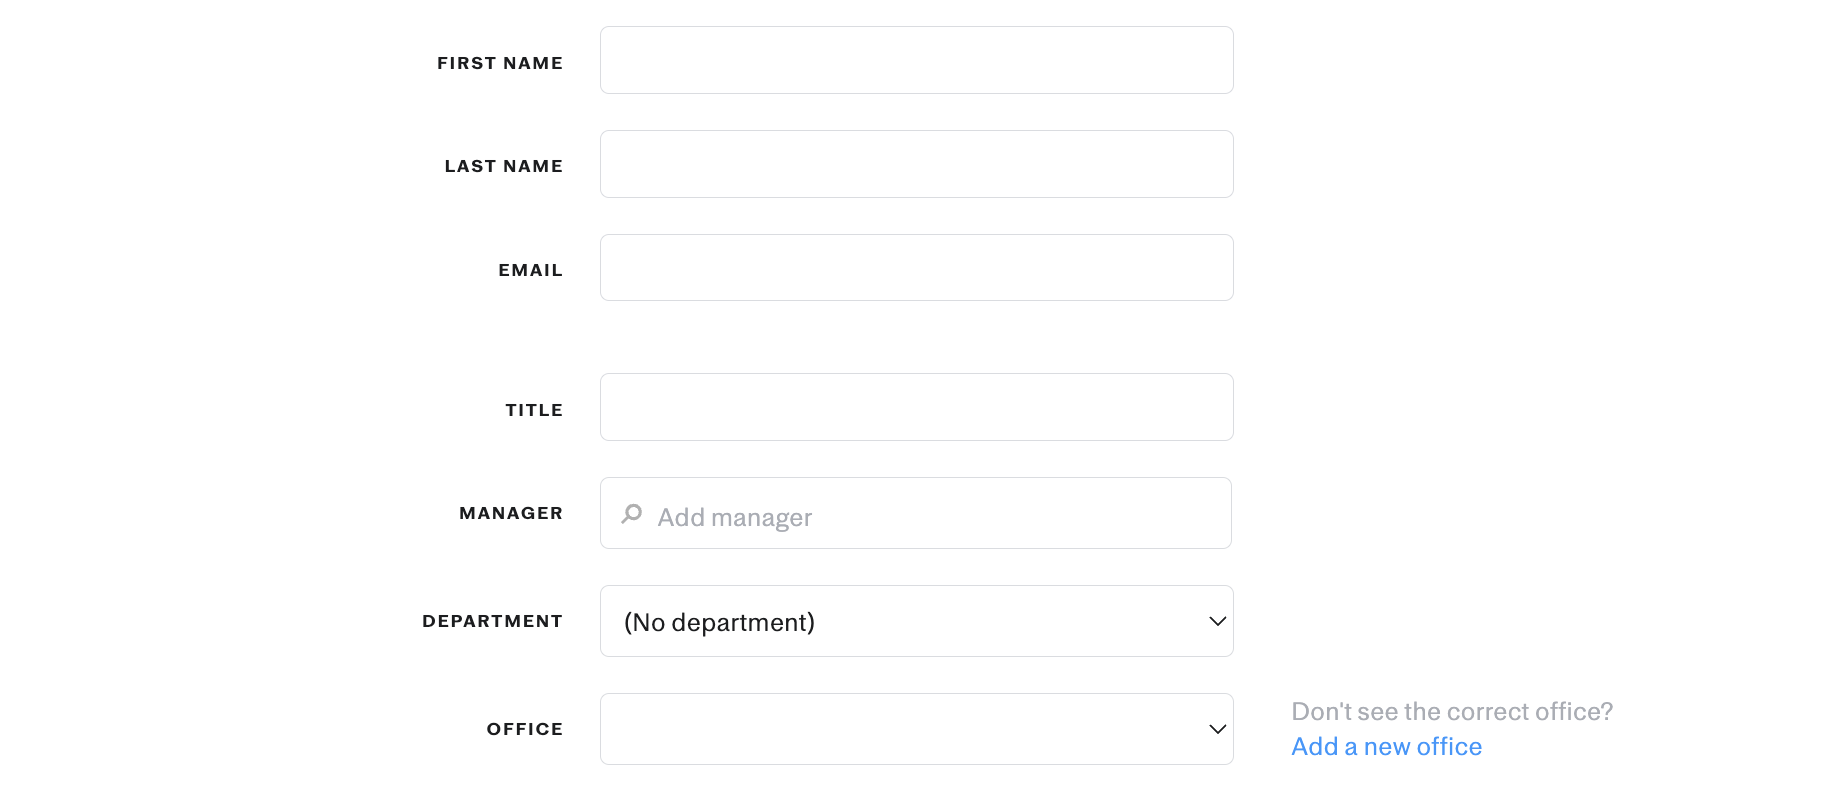Click the FIRST NAME label
The width and height of the screenshot is (1834, 794).
(x=500, y=63)
